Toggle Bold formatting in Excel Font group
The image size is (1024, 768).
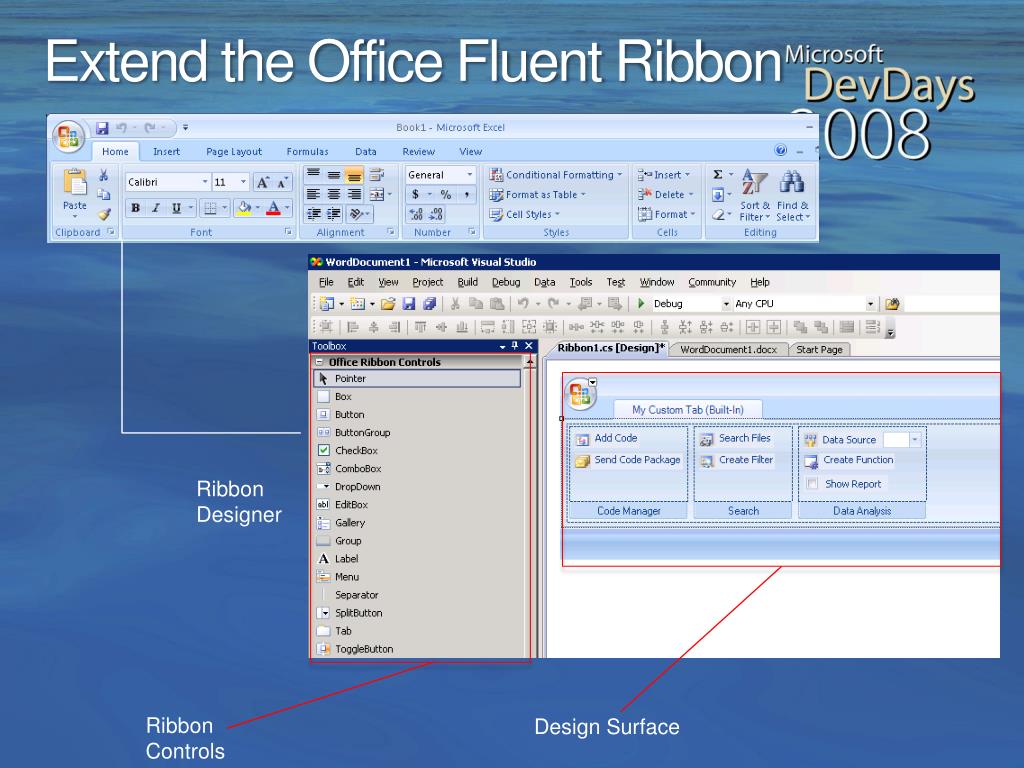pos(135,208)
